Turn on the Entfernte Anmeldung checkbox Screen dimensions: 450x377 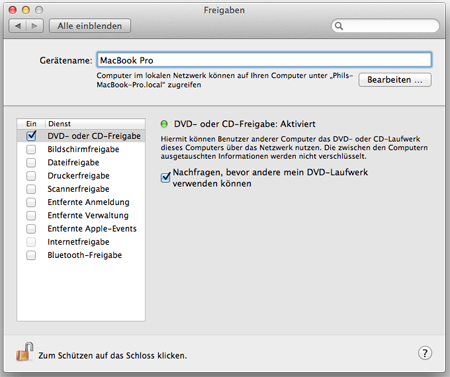pos(31,202)
